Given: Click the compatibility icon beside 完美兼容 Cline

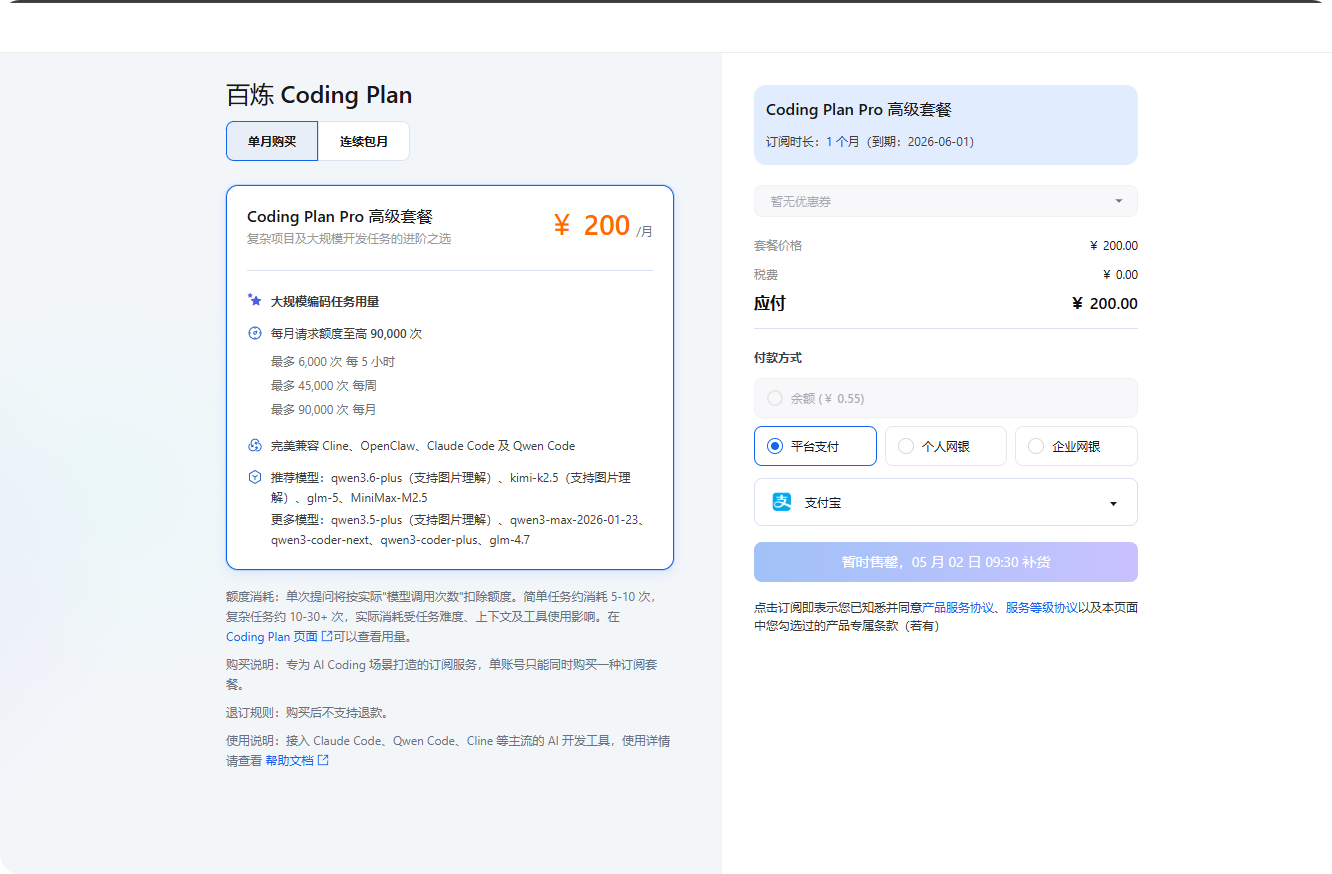Looking at the screenshot, I should tap(255, 445).
